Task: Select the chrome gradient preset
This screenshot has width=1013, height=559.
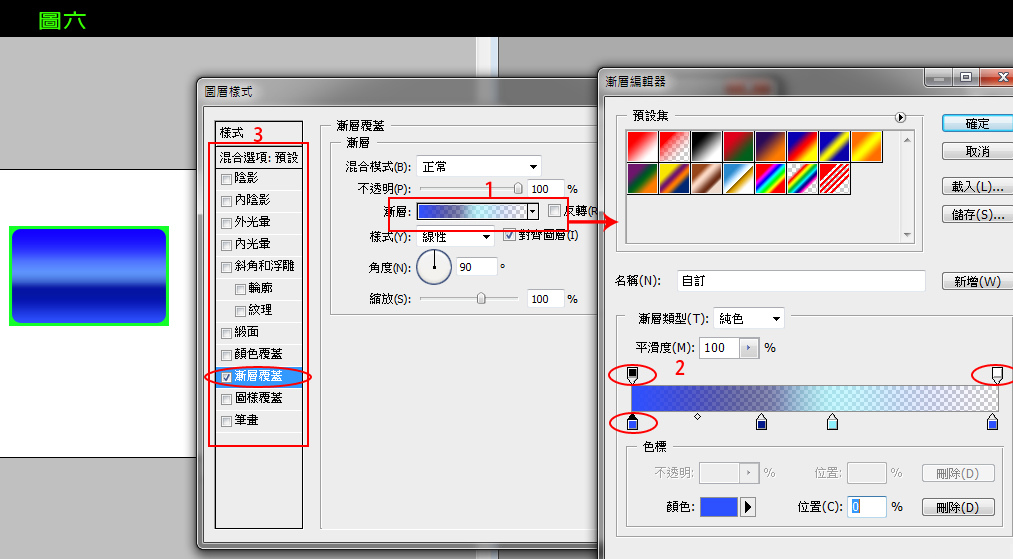Action: tap(738, 178)
